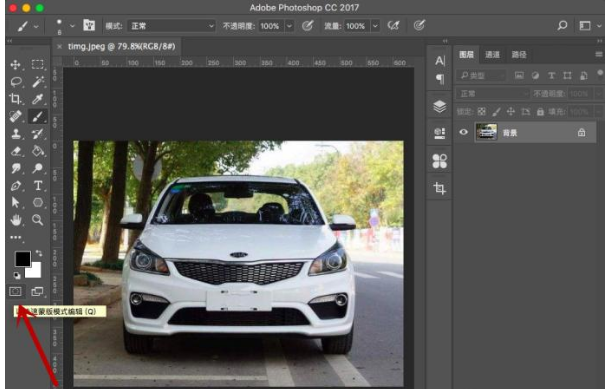This screenshot has width=606, height=389.
Task: Swap foreground and background colors
Action: (x=39, y=253)
